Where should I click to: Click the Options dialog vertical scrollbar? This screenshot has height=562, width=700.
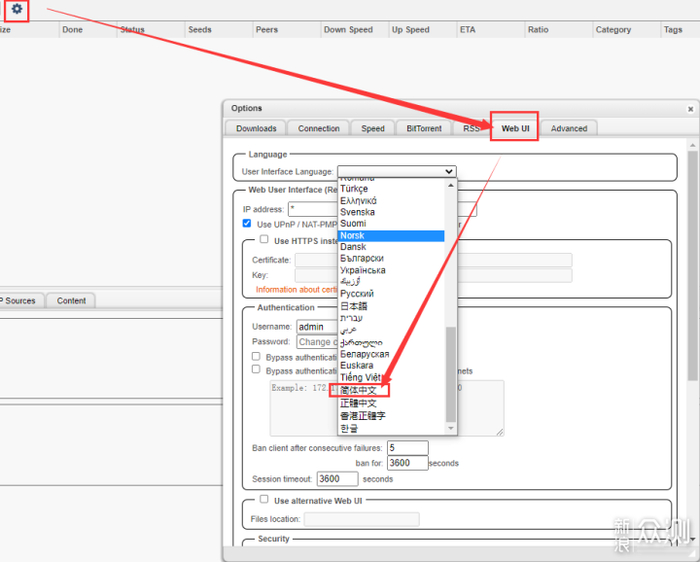(x=692, y=266)
